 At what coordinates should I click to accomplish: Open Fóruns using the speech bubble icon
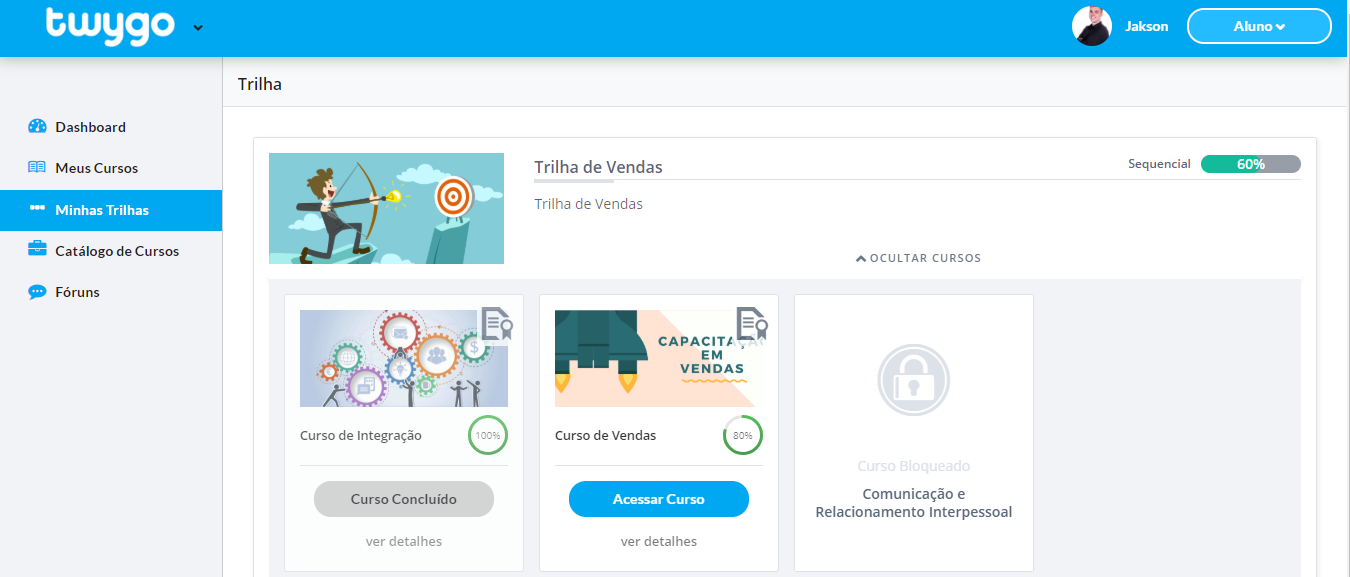pos(36,291)
